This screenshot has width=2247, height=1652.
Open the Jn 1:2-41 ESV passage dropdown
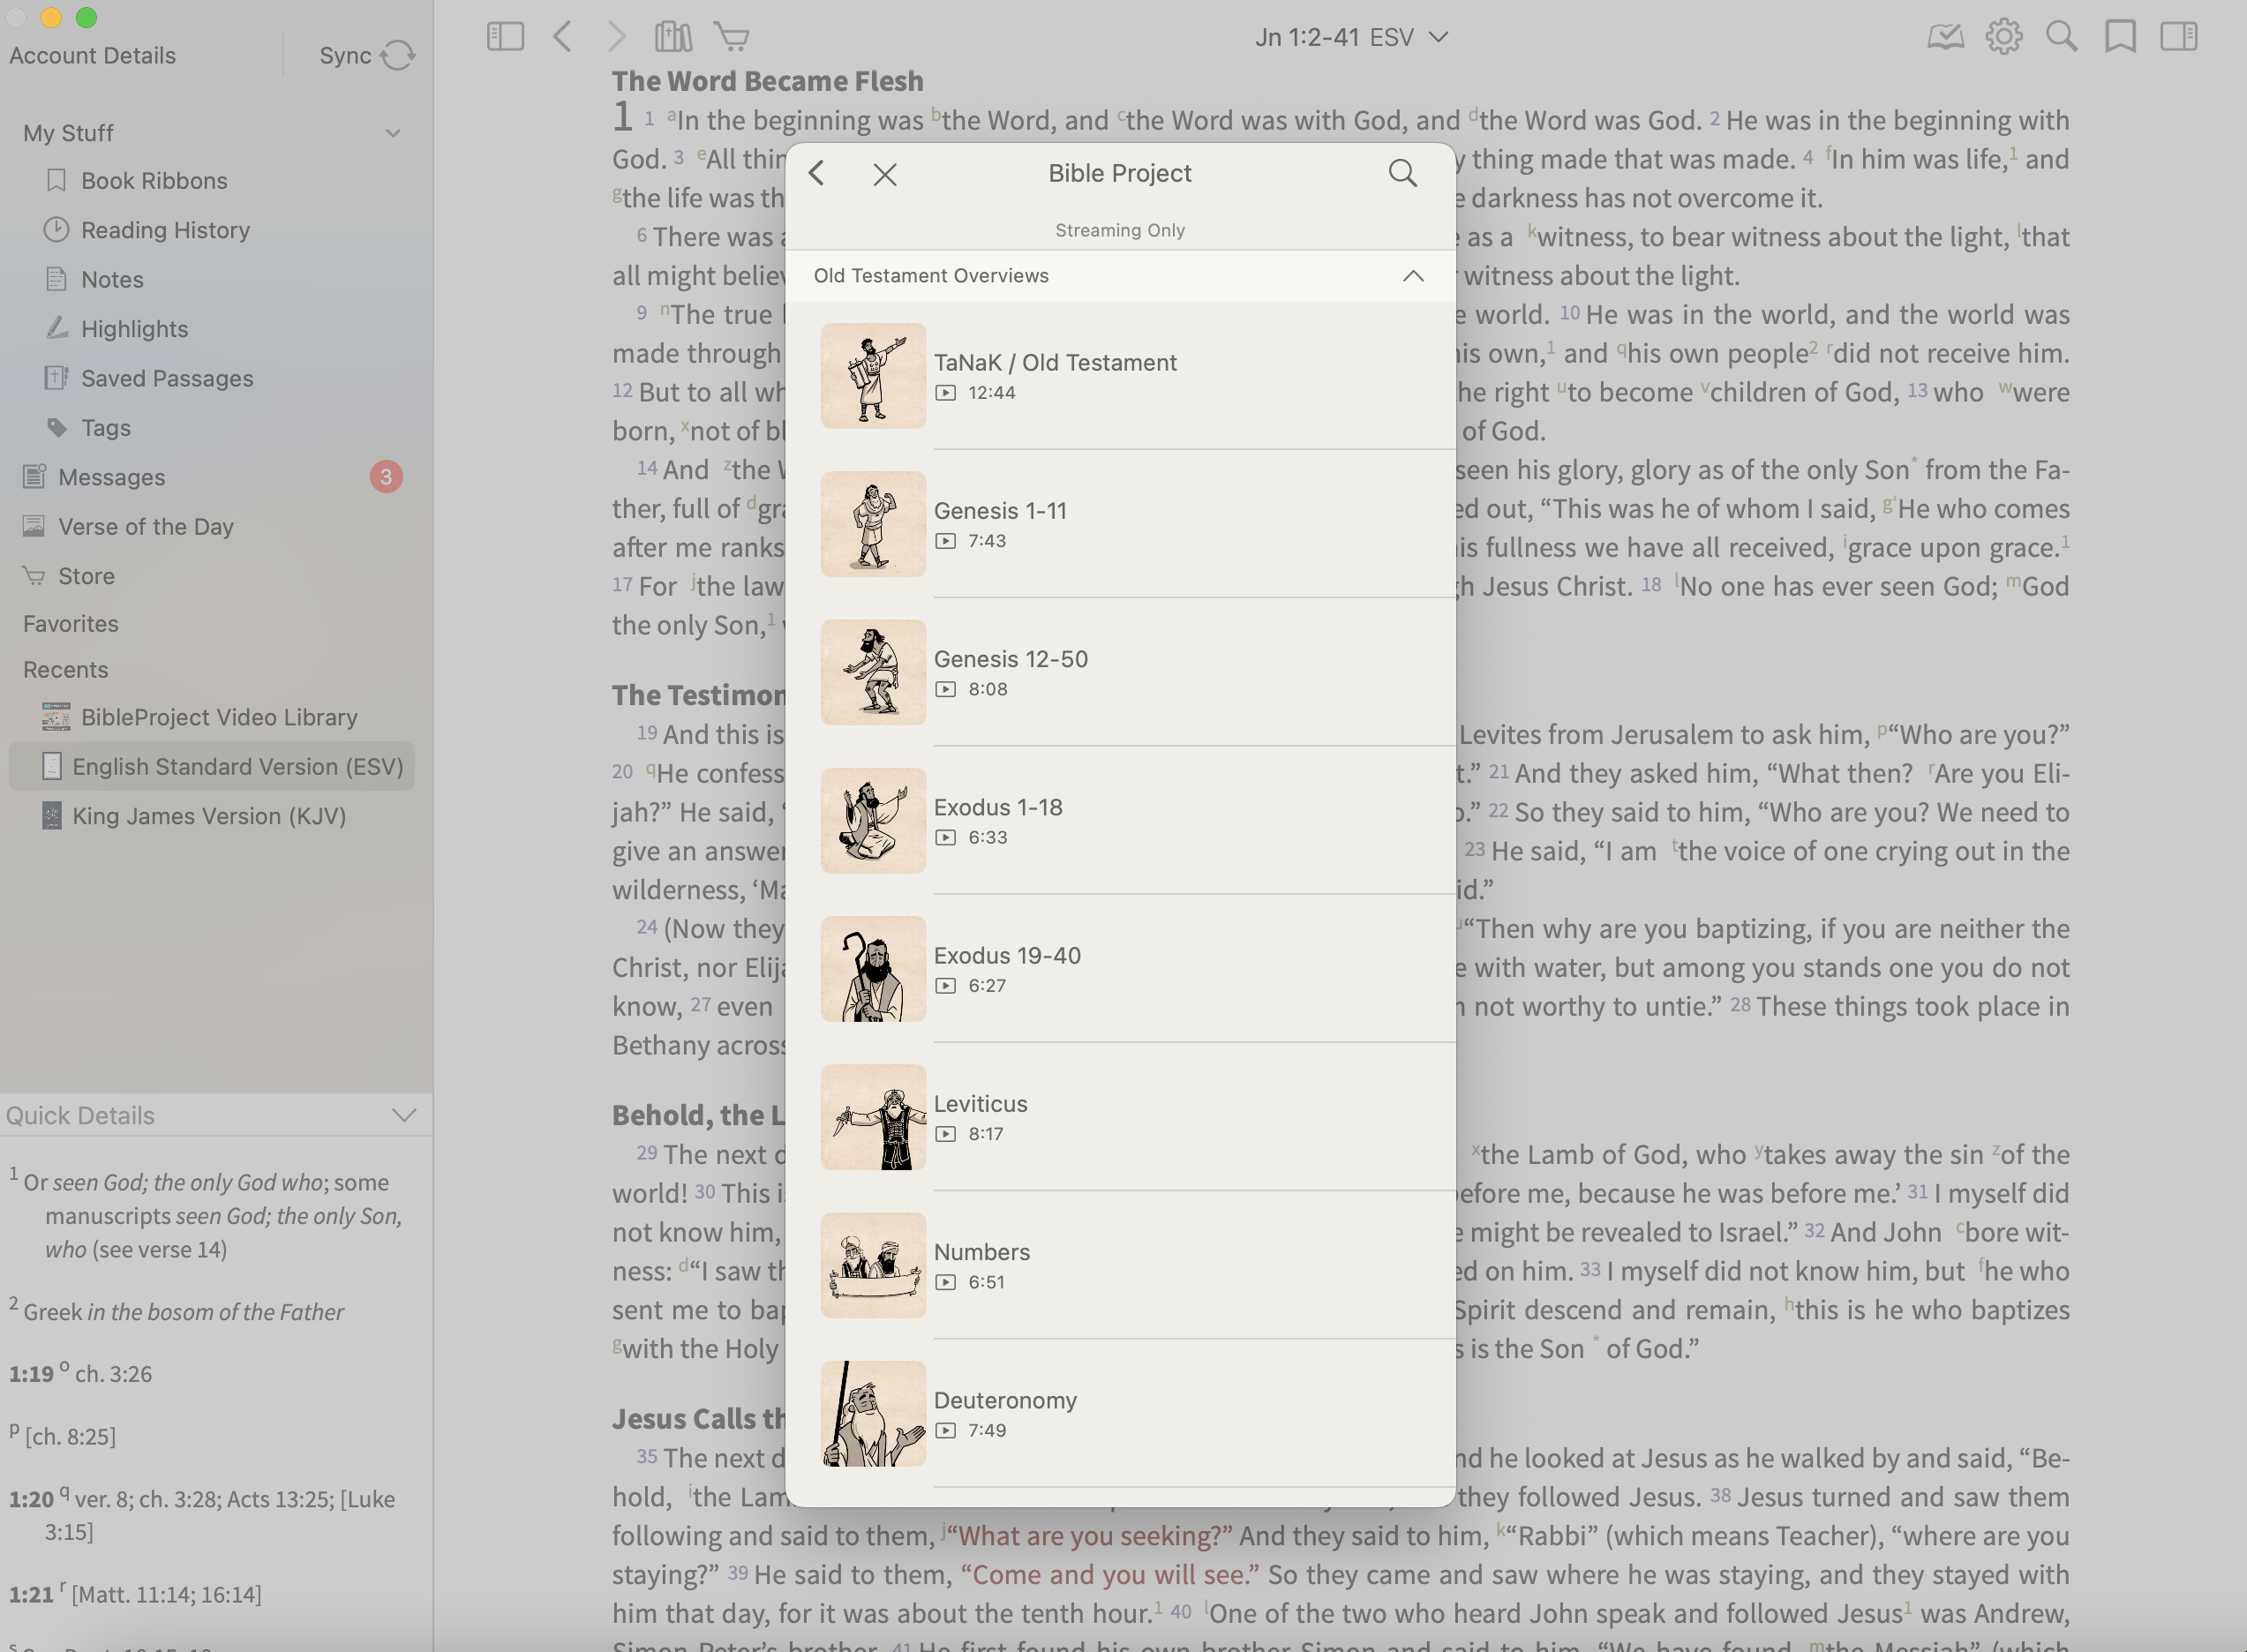point(1350,37)
